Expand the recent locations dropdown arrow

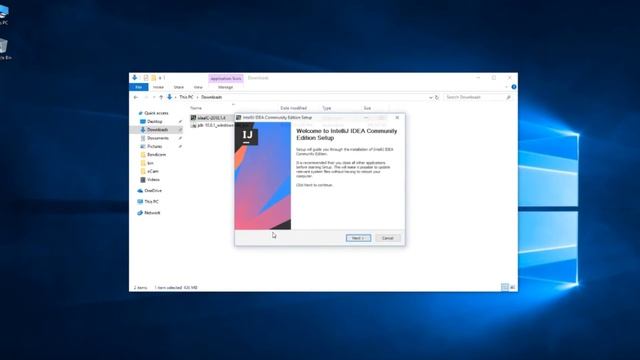click(154, 97)
